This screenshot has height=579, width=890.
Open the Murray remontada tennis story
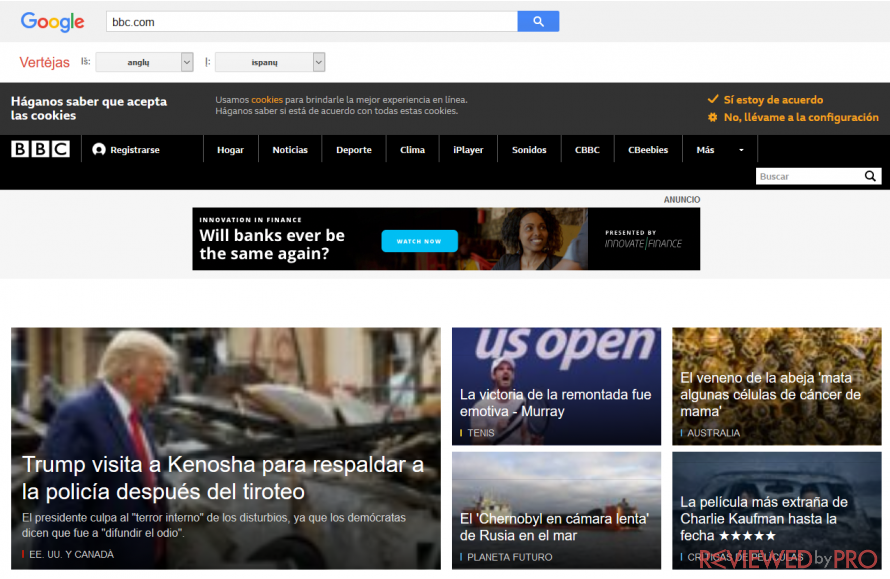point(555,402)
